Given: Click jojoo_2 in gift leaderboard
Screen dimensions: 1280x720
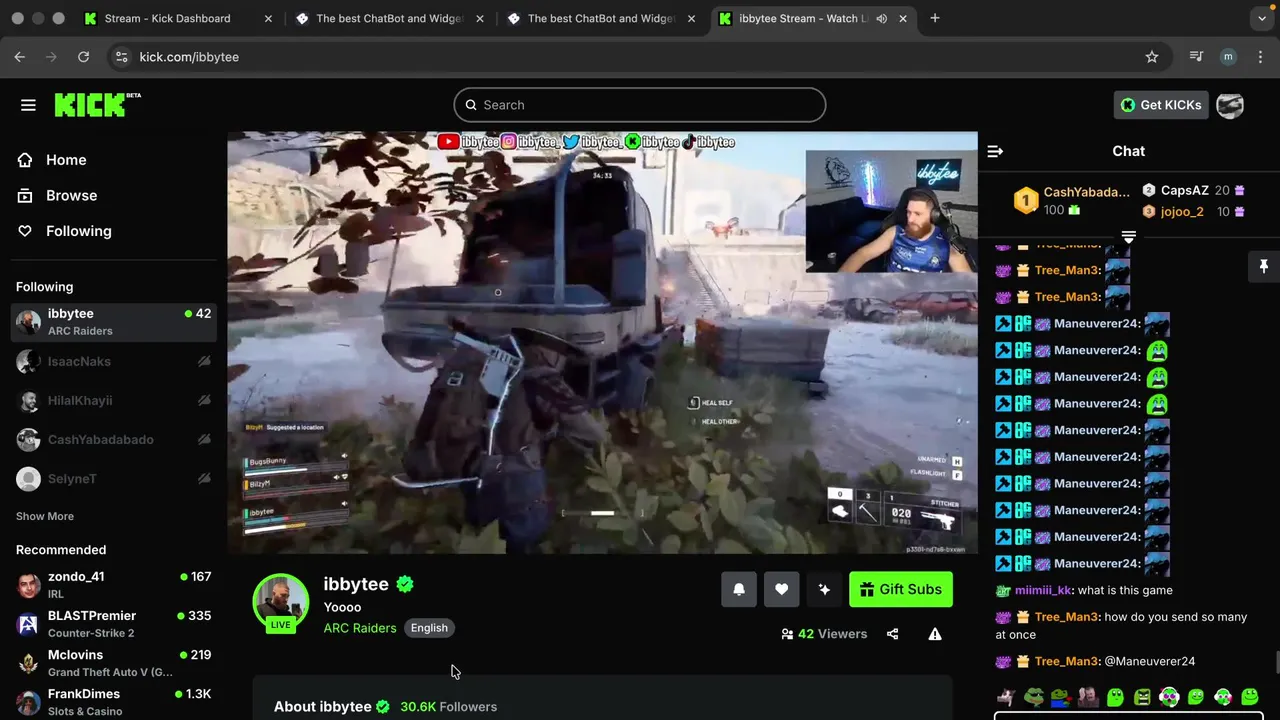Looking at the screenshot, I should pyautogui.click(x=1181, y=212).
